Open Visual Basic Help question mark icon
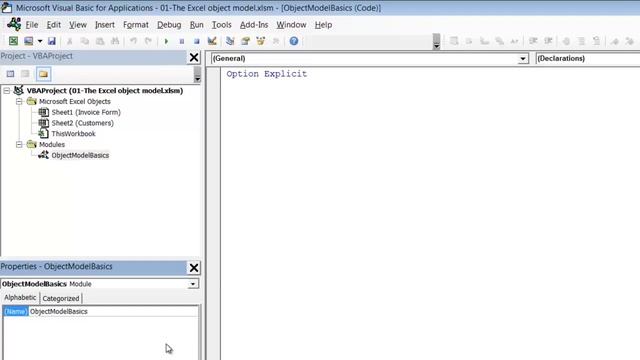Screen dimensions: 640x360 pos(294,41)
